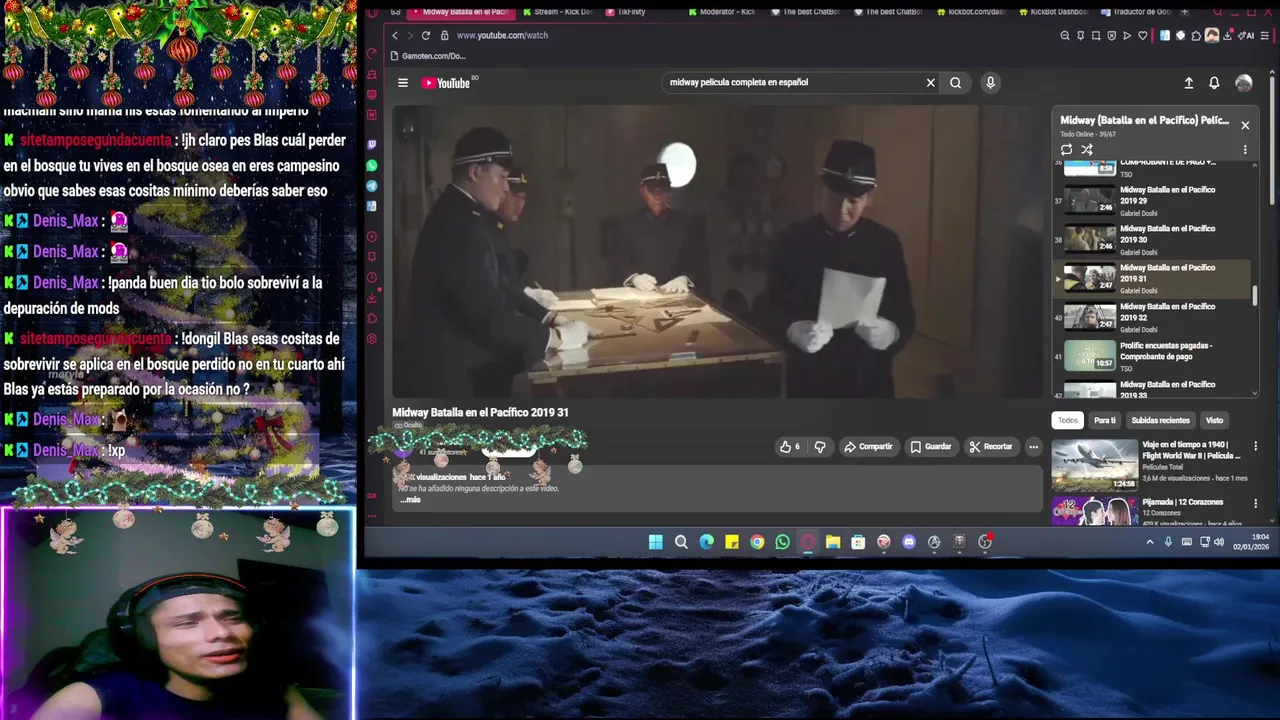This screenshot has height=720, width=1280.
Task: Open the Gamoten.com bookmark
Action: tap(429, 56)
